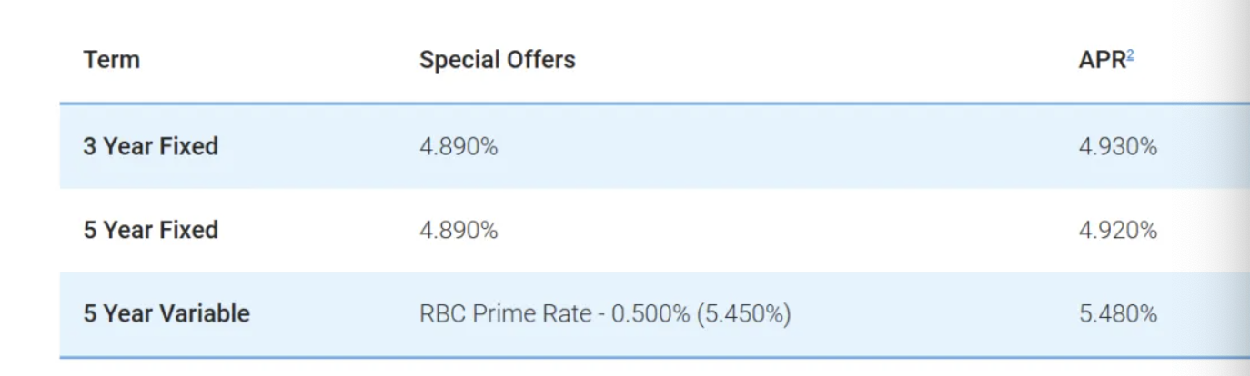Select the 3 Year Fixed row label

click(151, 146)
